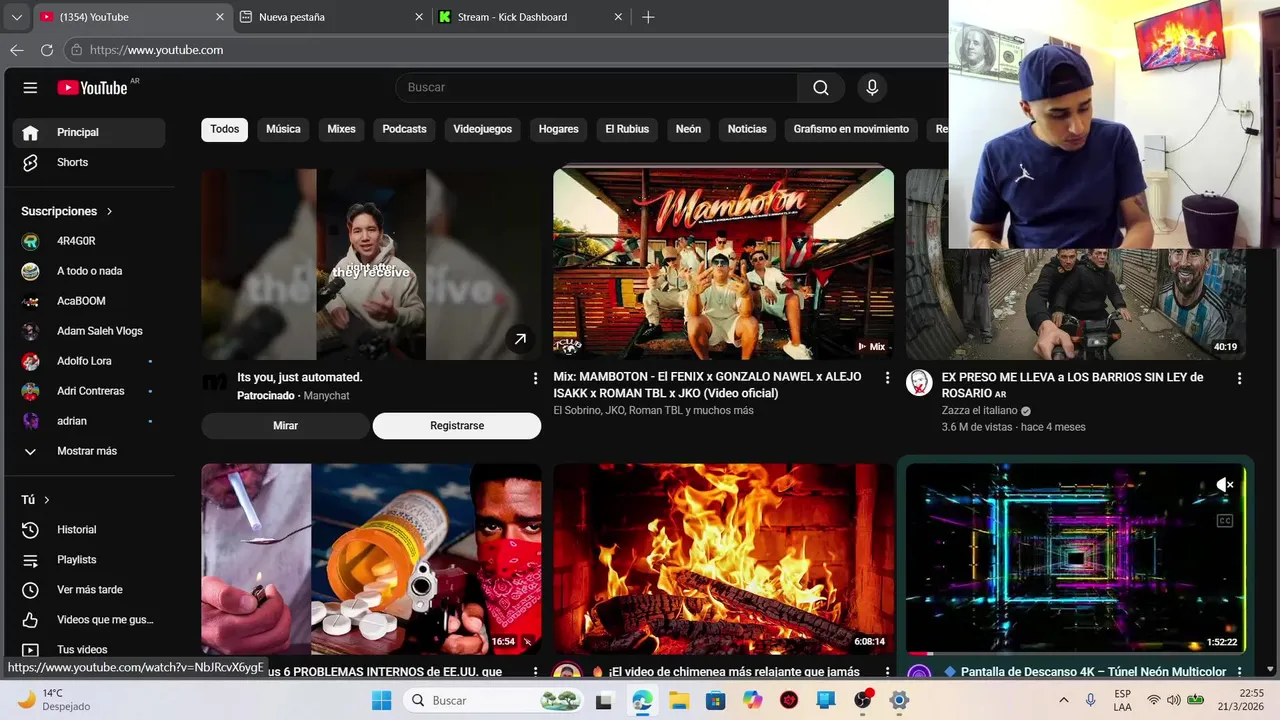Open the MAMBOTON video thumbnail

tap(724, 264)
